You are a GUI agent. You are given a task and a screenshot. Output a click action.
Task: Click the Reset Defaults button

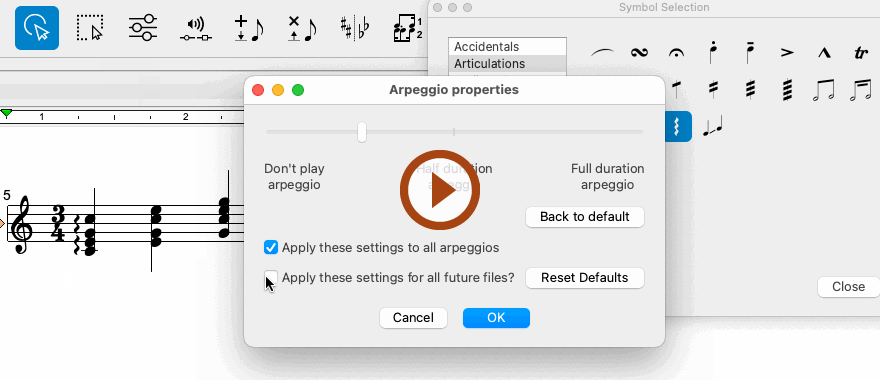pos(585,278)
